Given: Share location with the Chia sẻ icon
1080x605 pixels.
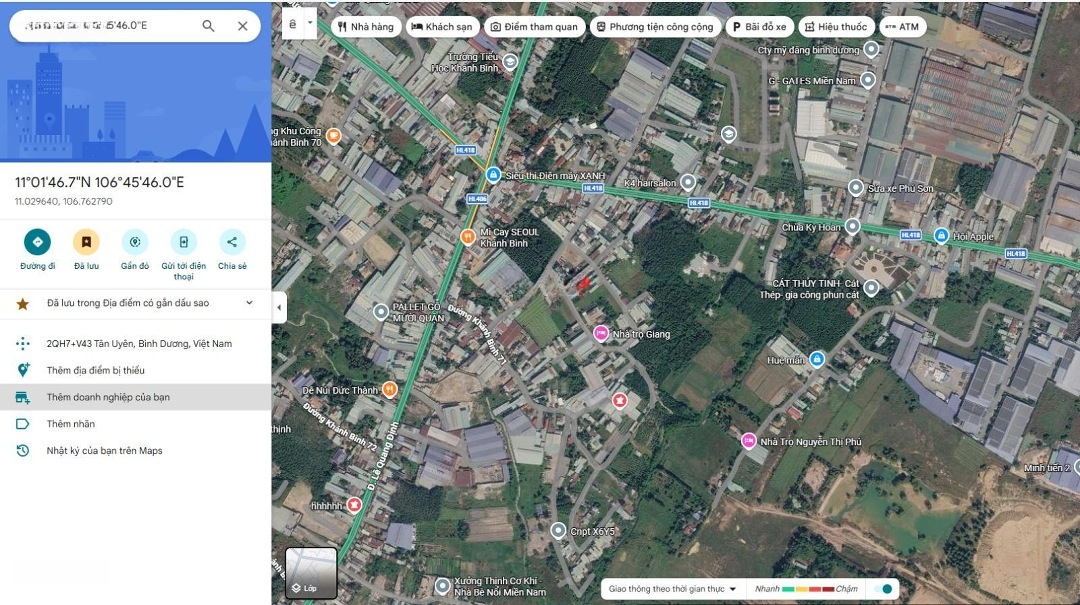Looking at the screenshot, I should pos(232,242).
